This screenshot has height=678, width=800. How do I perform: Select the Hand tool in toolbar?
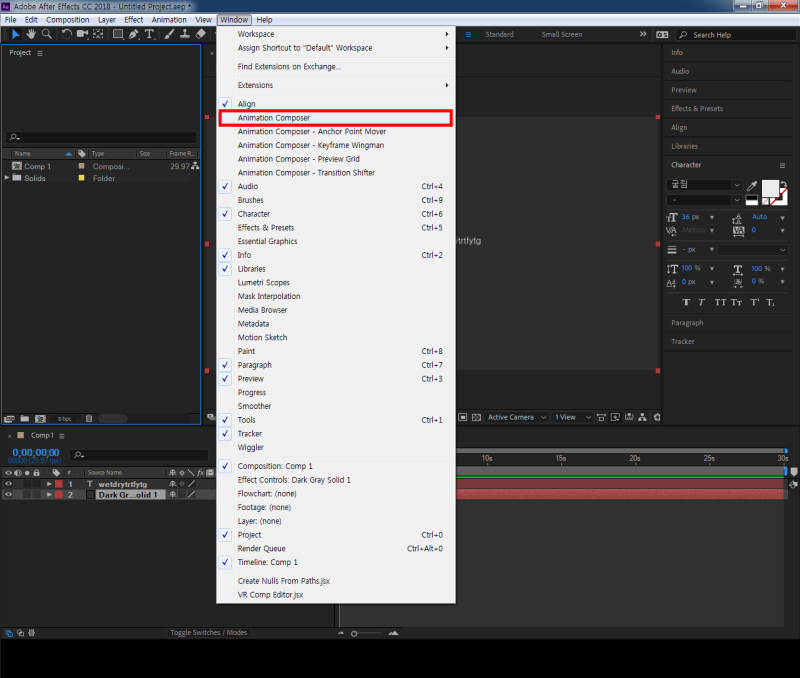click(x=32, y=33)
